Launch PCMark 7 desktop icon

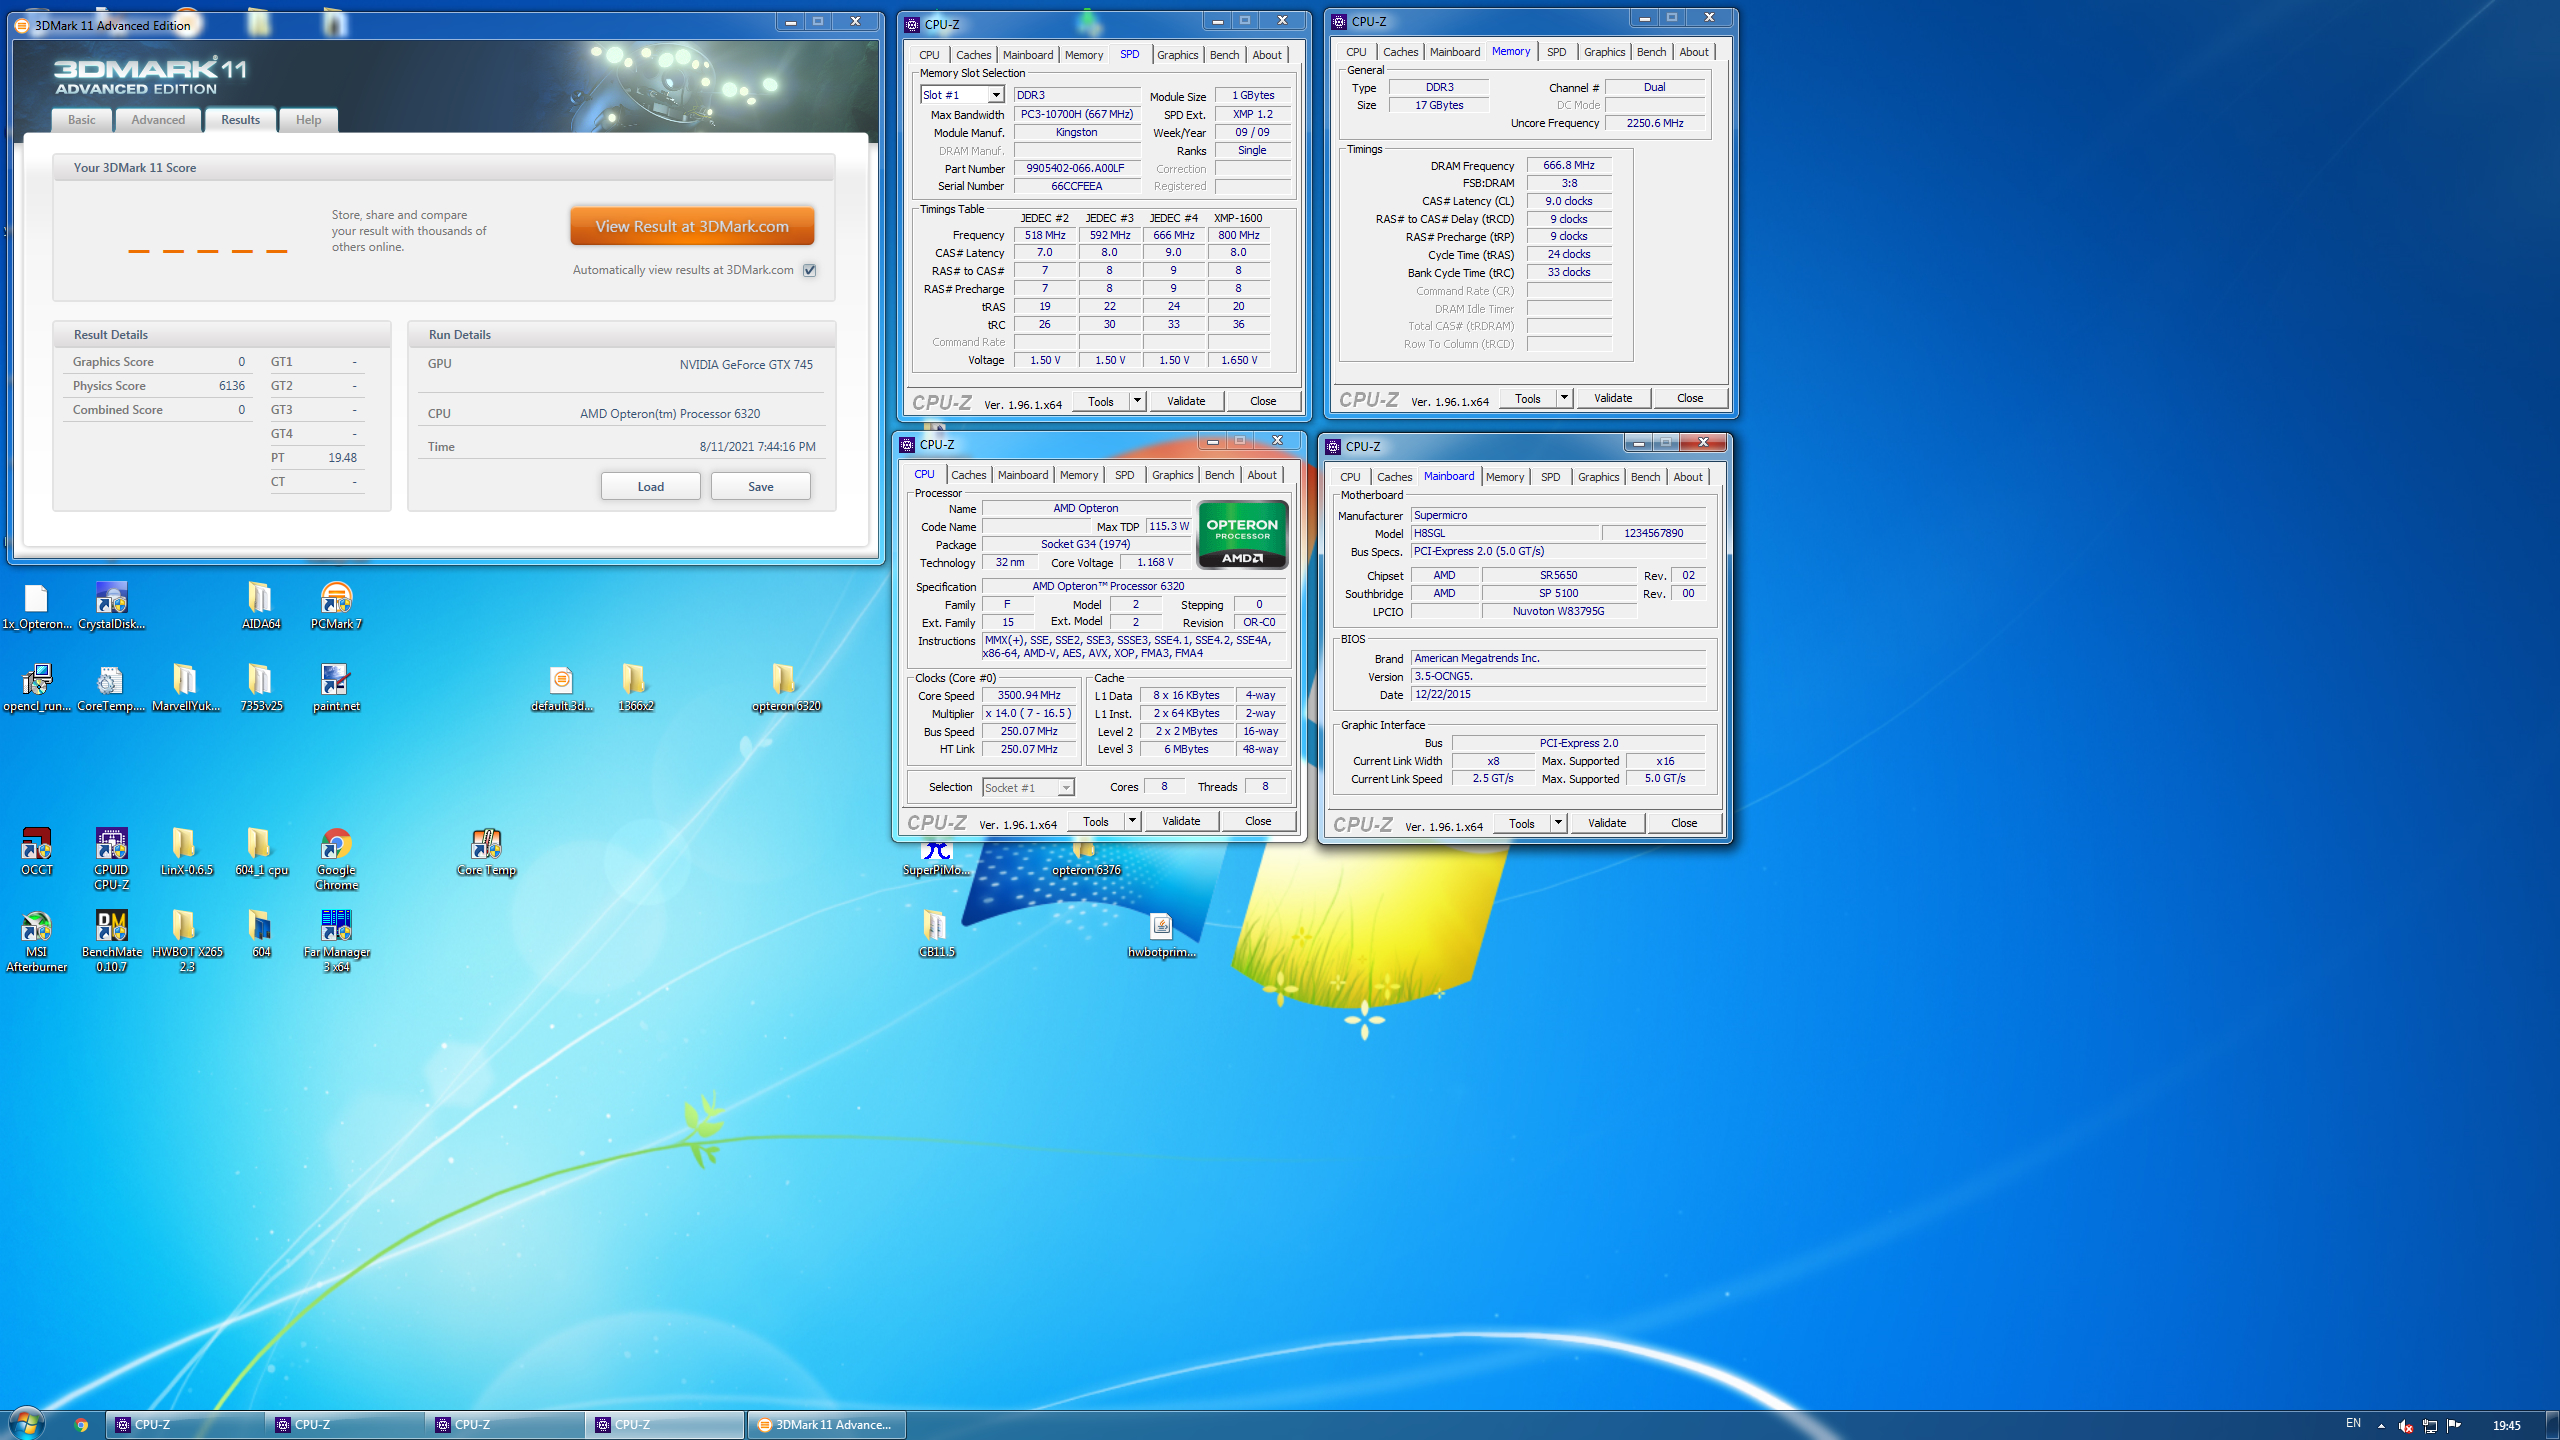336,606
